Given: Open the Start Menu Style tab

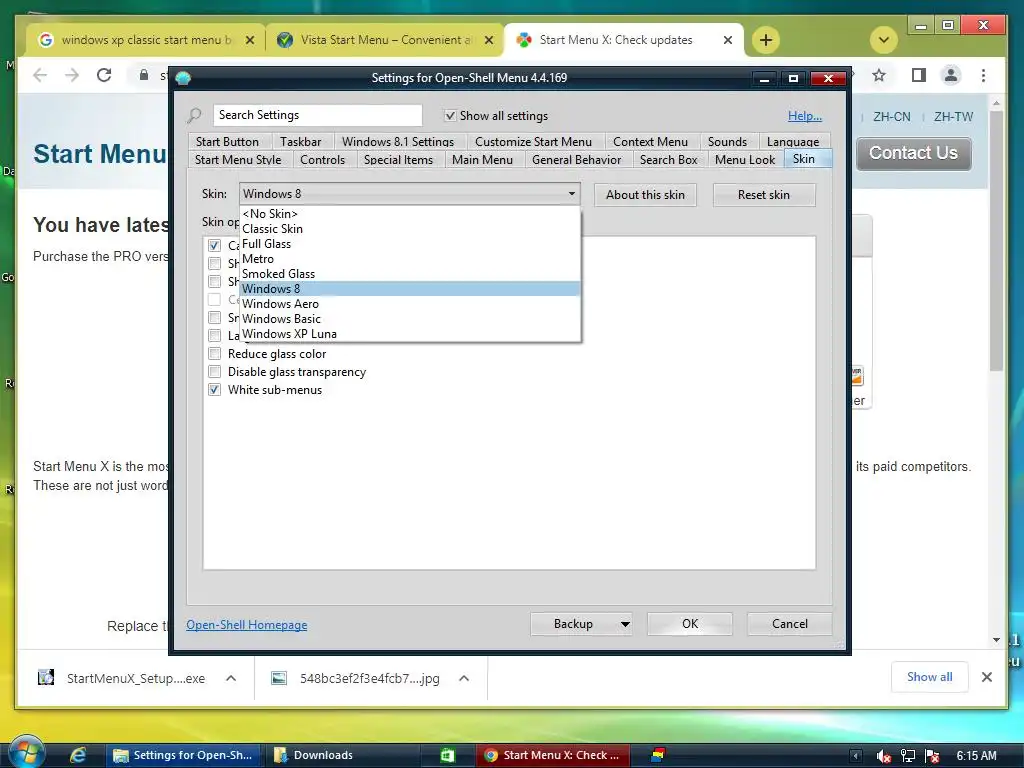Looking at the screenshot, I should 238,159.
